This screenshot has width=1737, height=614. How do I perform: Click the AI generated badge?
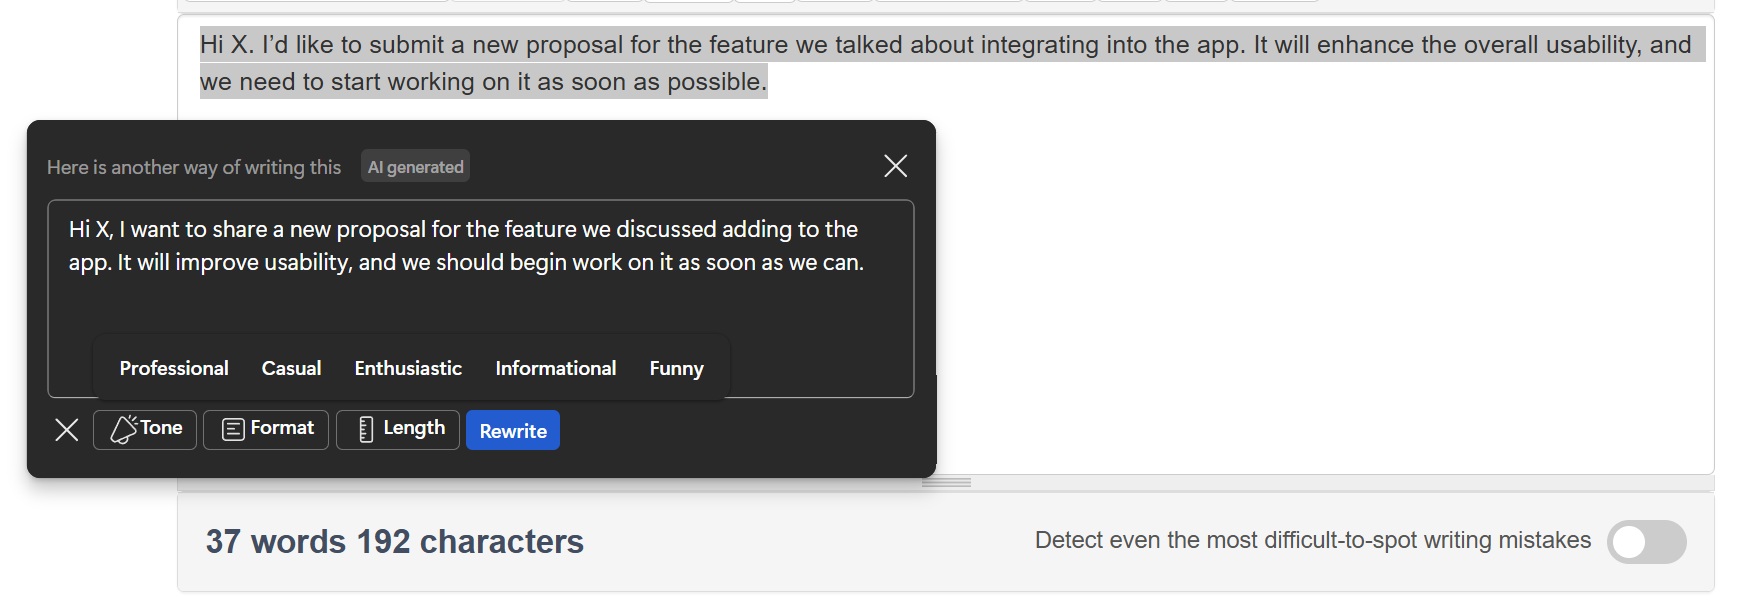pyautogui.click(x=415, y=167)
